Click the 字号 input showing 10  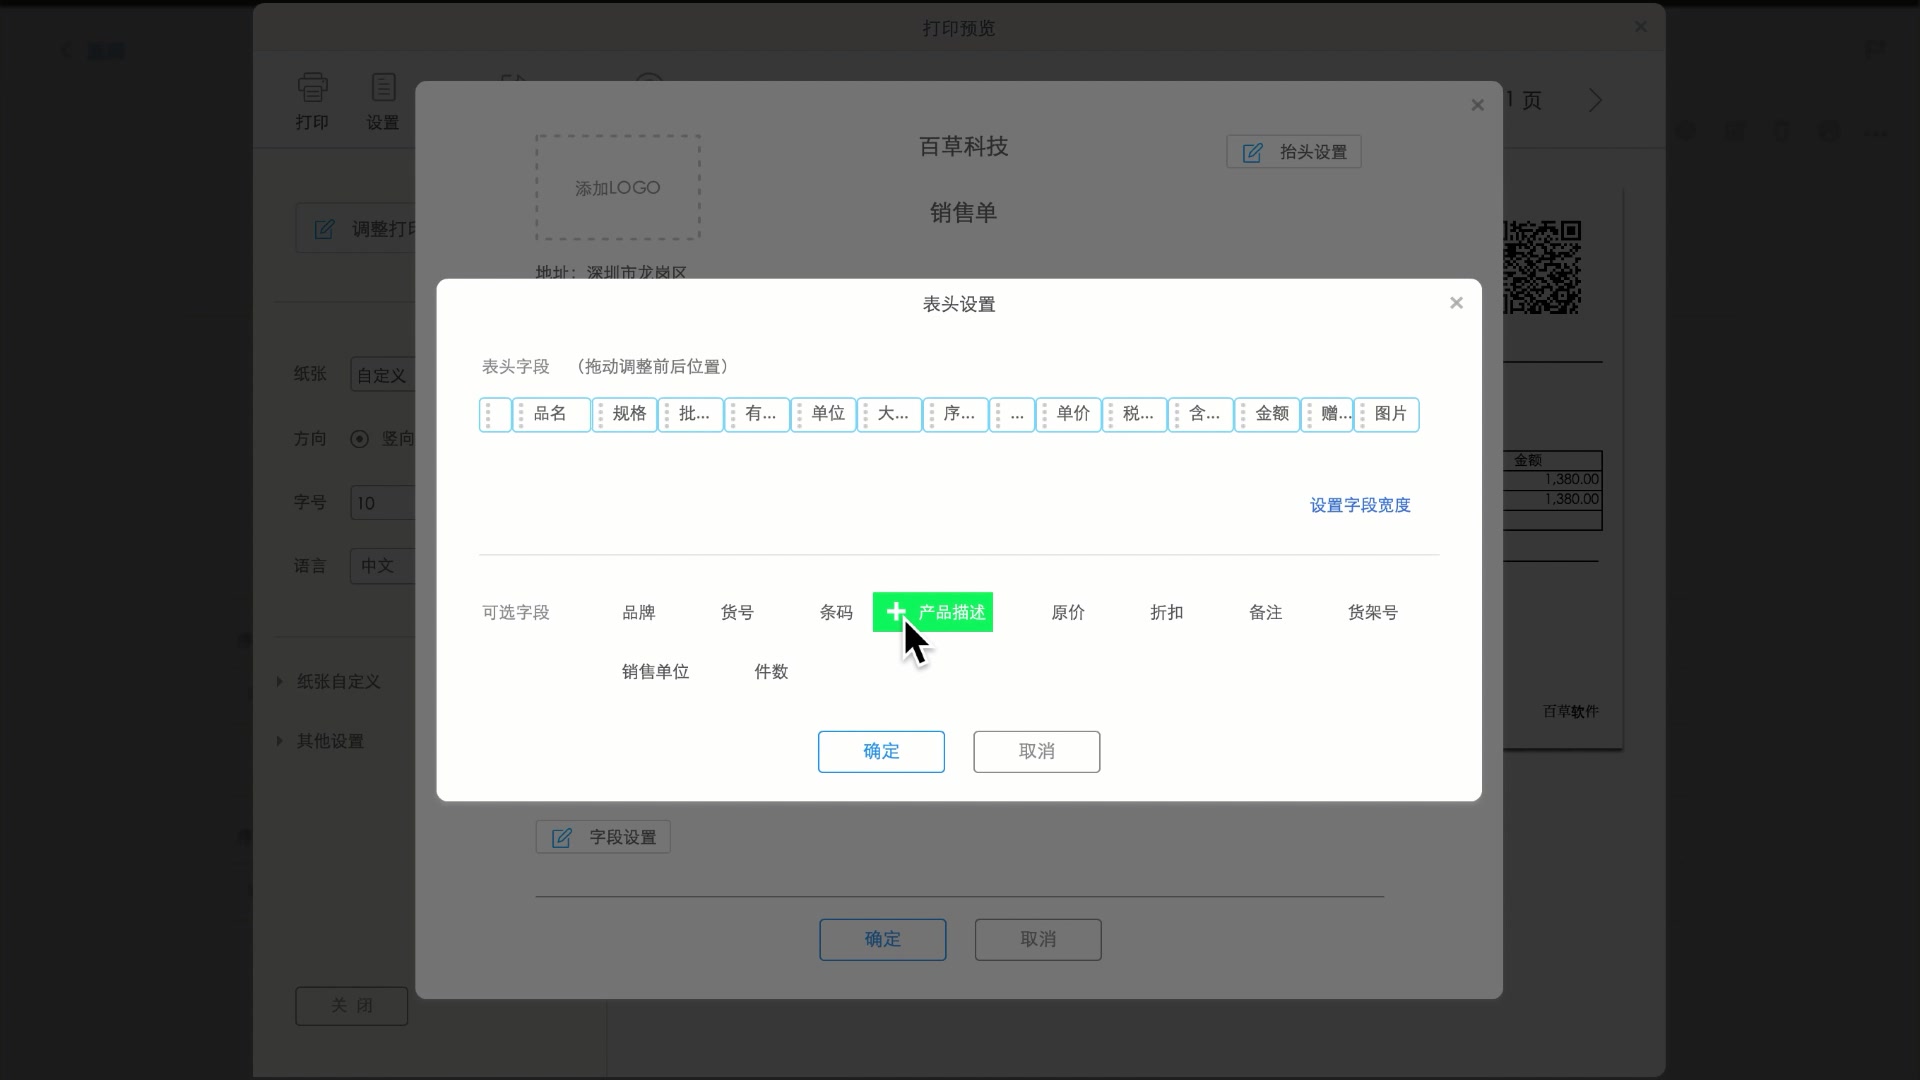[383, 502]
